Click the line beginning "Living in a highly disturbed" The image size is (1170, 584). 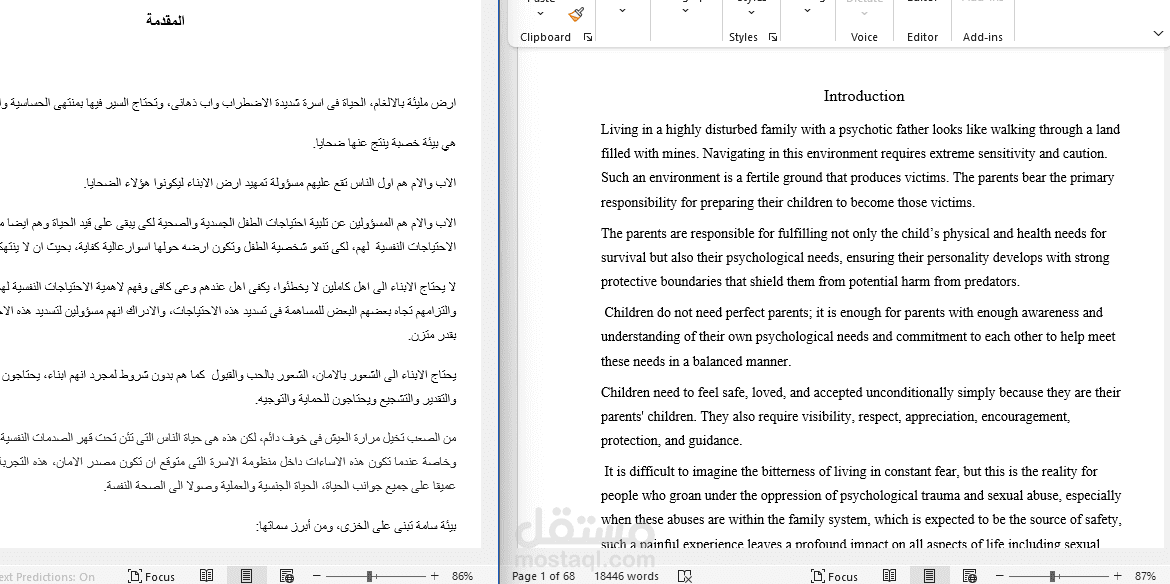[x=860, y=130]
